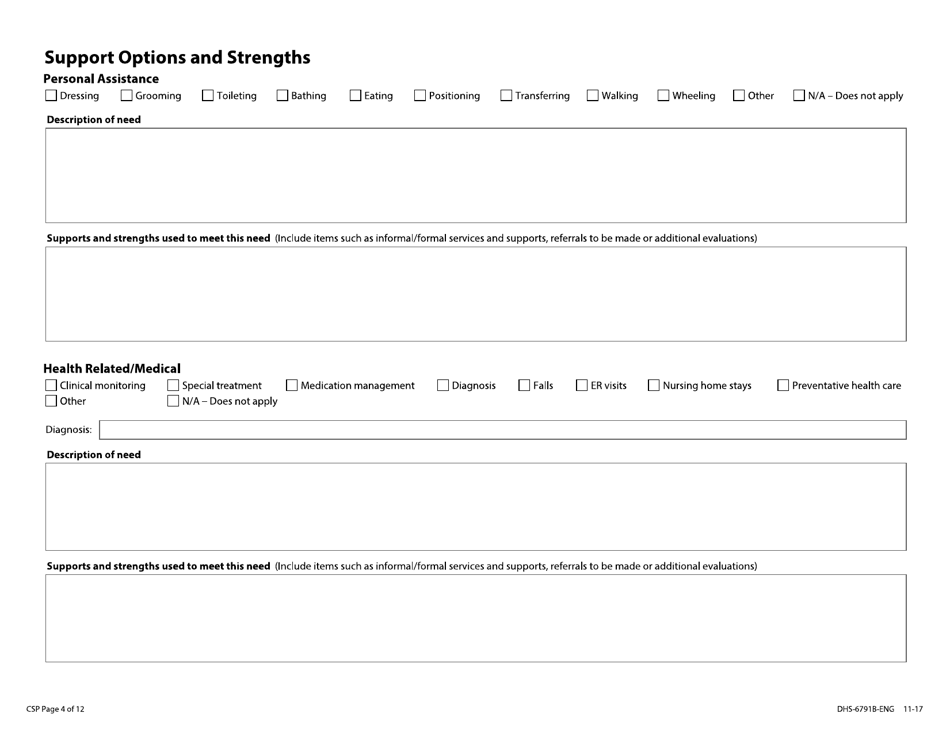
Task: Click the medical supports and strengths box
Action: (474, 617)
